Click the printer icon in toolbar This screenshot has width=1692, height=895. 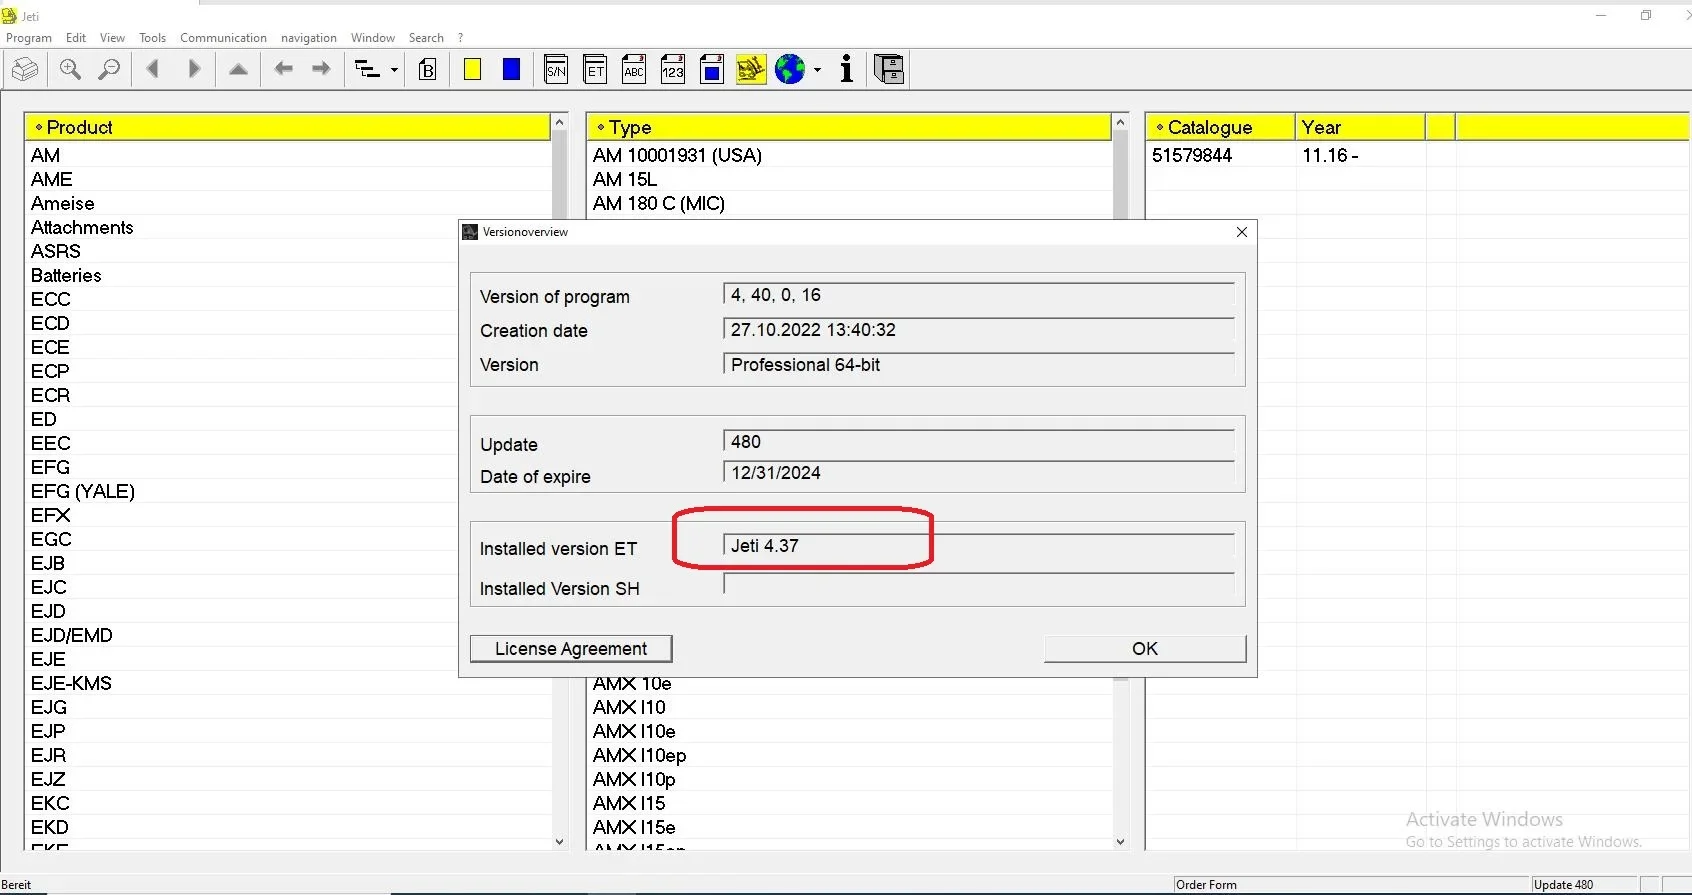25,69
